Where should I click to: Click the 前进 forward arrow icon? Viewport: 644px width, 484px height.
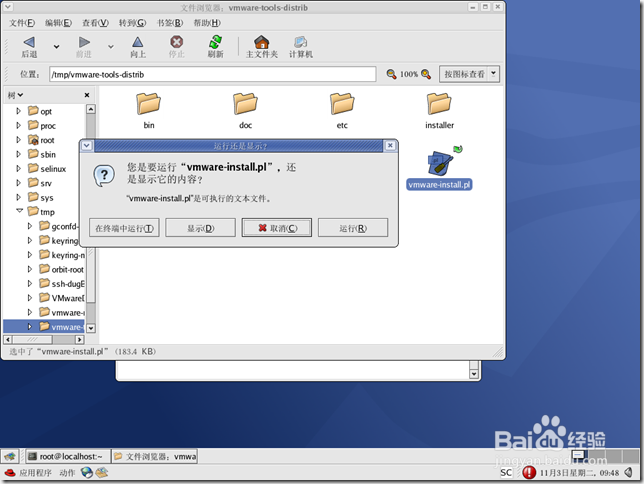(84, 42)
